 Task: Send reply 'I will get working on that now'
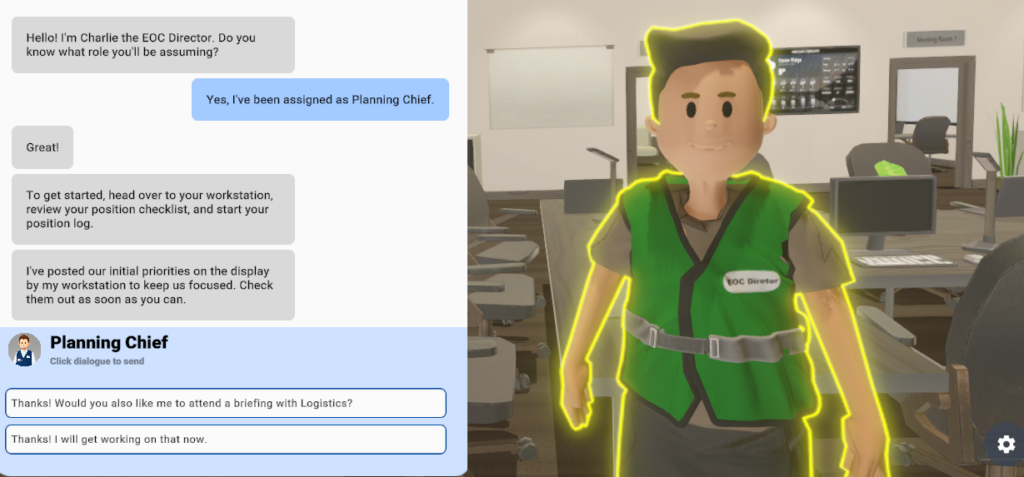pyautogui.click(x=225, y=439)
